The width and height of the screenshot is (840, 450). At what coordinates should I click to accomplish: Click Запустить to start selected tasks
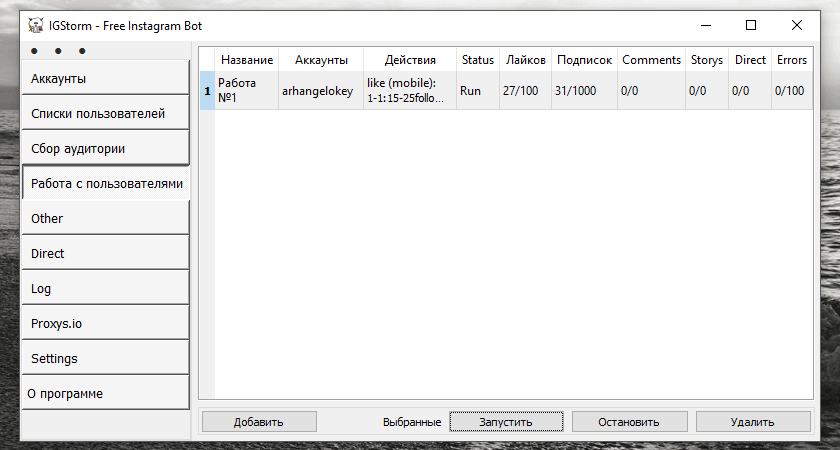[x=506, y=422]
